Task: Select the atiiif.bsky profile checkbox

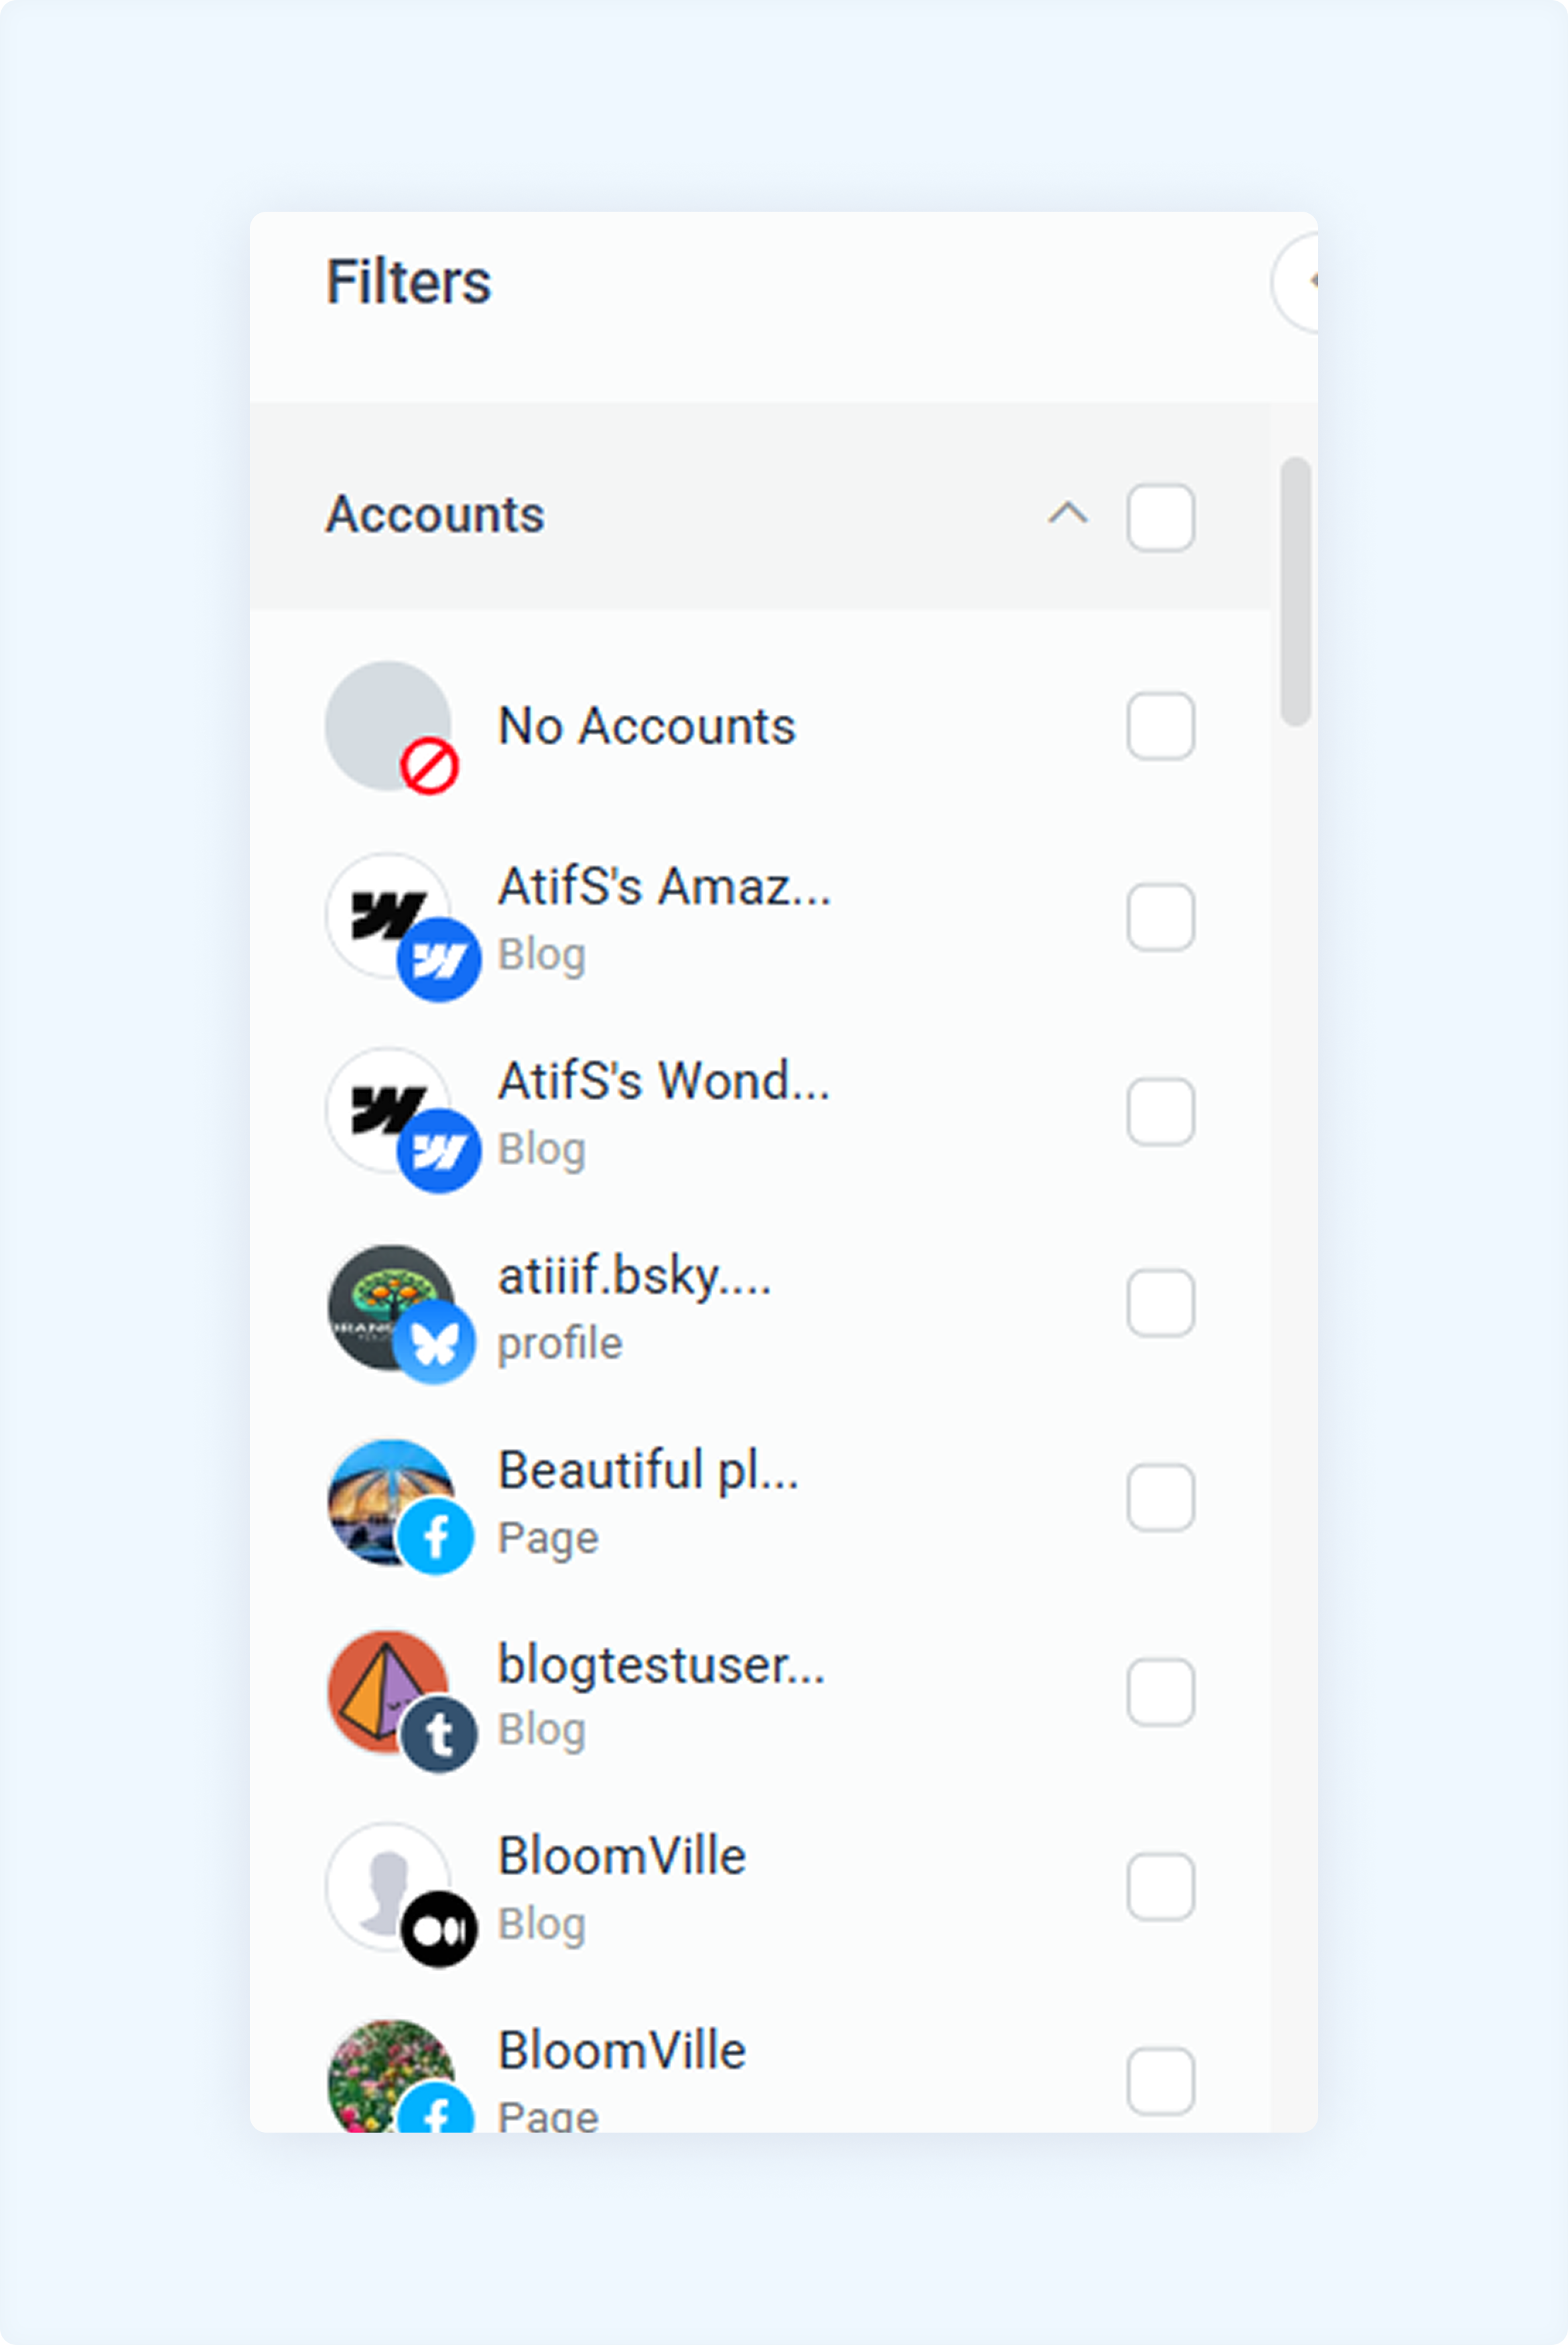Action: [1160, 1303]
